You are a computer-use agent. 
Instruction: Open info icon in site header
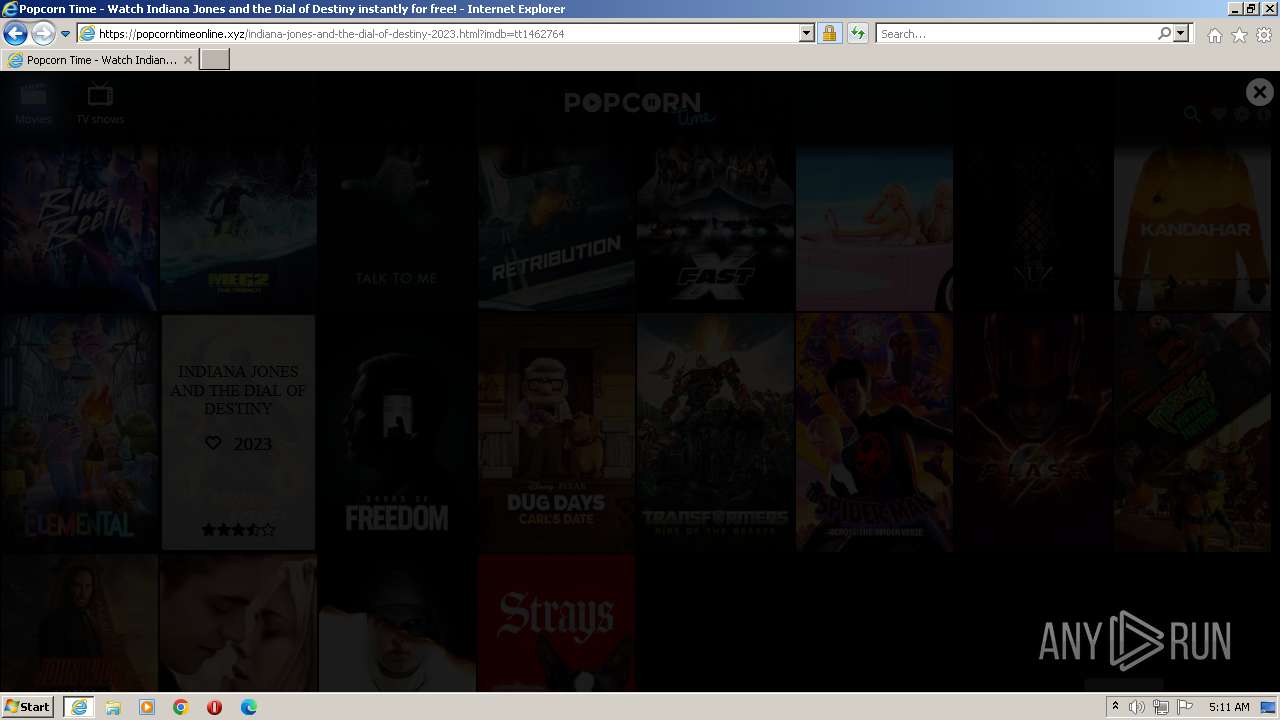[x=1264, y=114]
